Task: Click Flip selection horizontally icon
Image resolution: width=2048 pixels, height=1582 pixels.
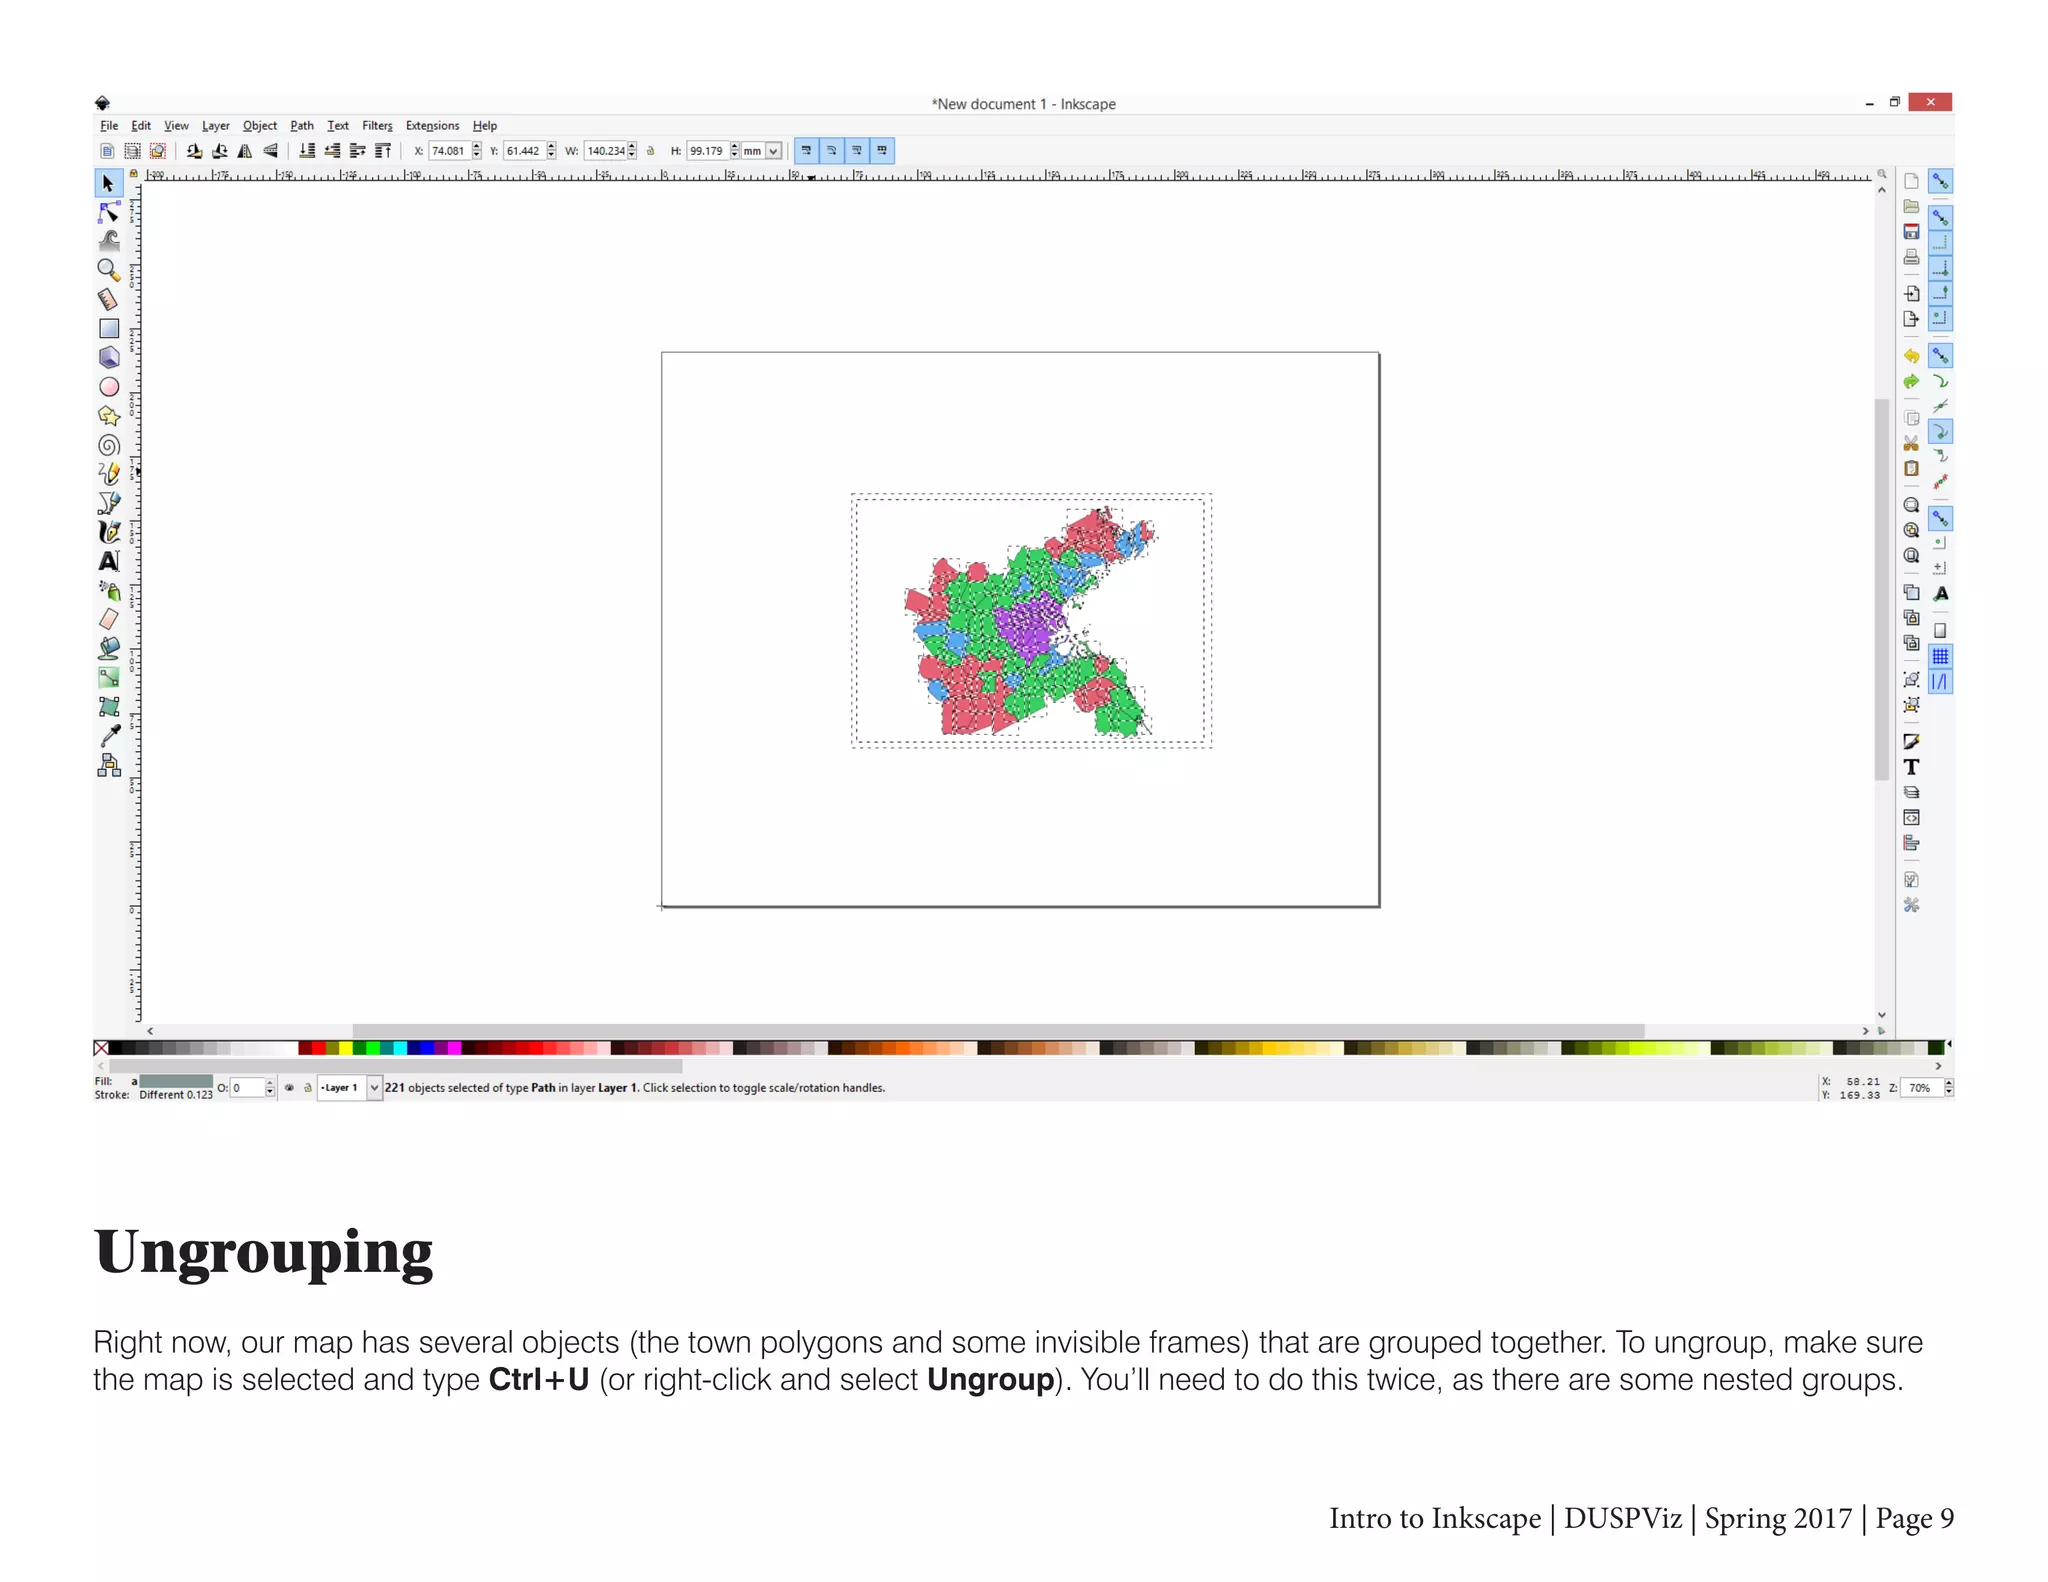Action: pos(245,151)
